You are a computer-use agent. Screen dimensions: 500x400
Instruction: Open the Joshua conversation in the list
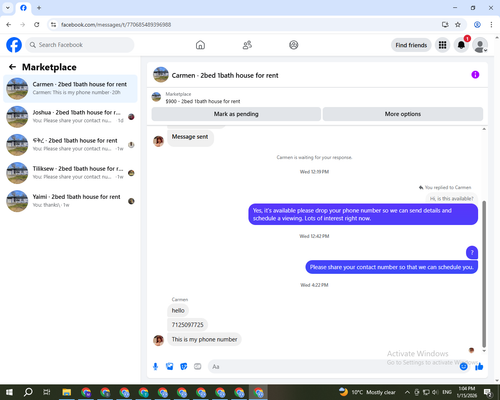tap(70, 117)
